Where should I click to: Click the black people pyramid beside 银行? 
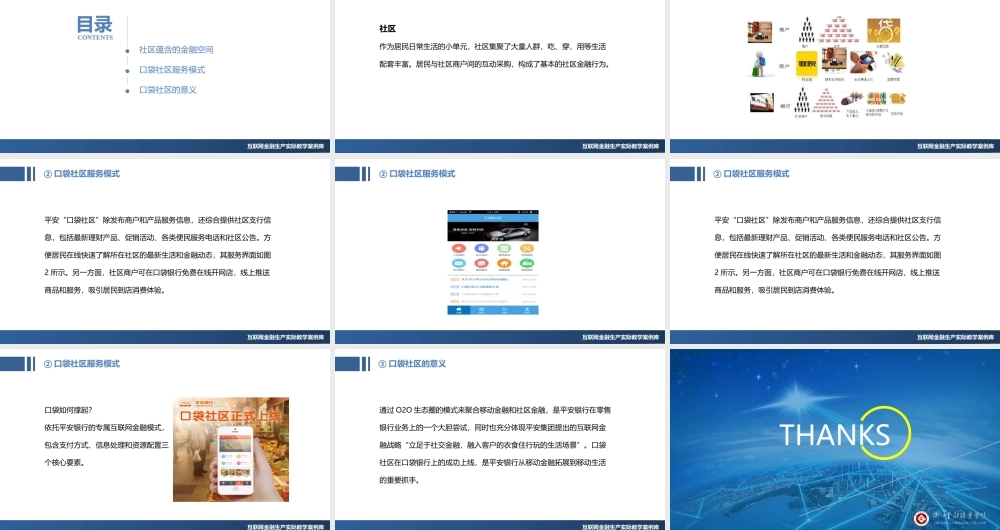[x=802, y=100]
